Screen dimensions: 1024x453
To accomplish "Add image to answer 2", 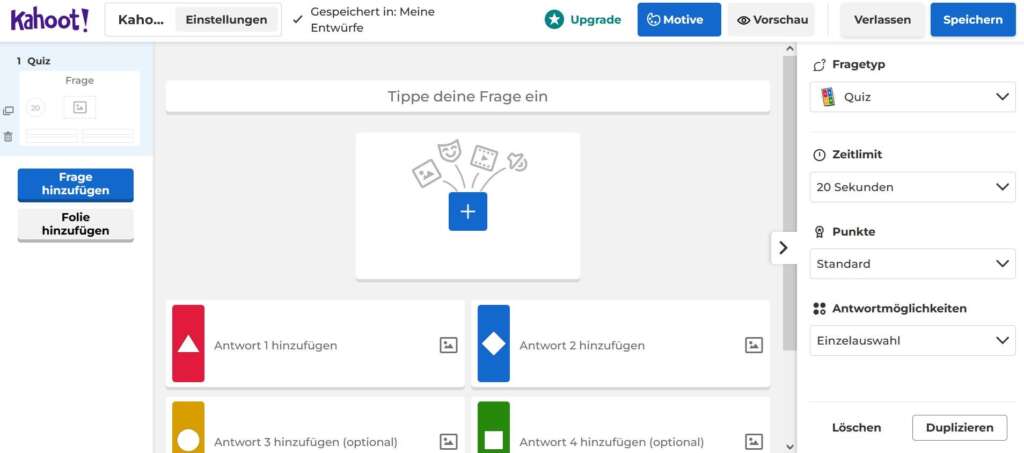I will [x=753, y=345].
